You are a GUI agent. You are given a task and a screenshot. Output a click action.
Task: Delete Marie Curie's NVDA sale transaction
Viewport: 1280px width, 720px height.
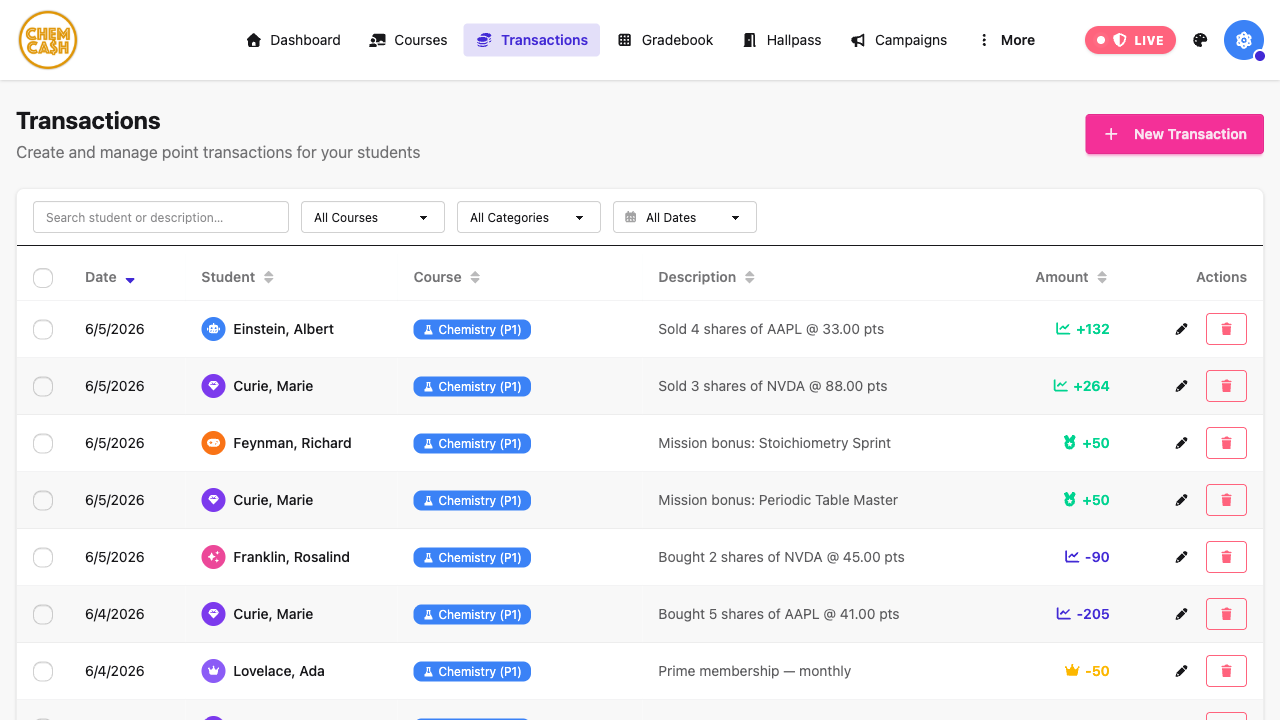1226,386
